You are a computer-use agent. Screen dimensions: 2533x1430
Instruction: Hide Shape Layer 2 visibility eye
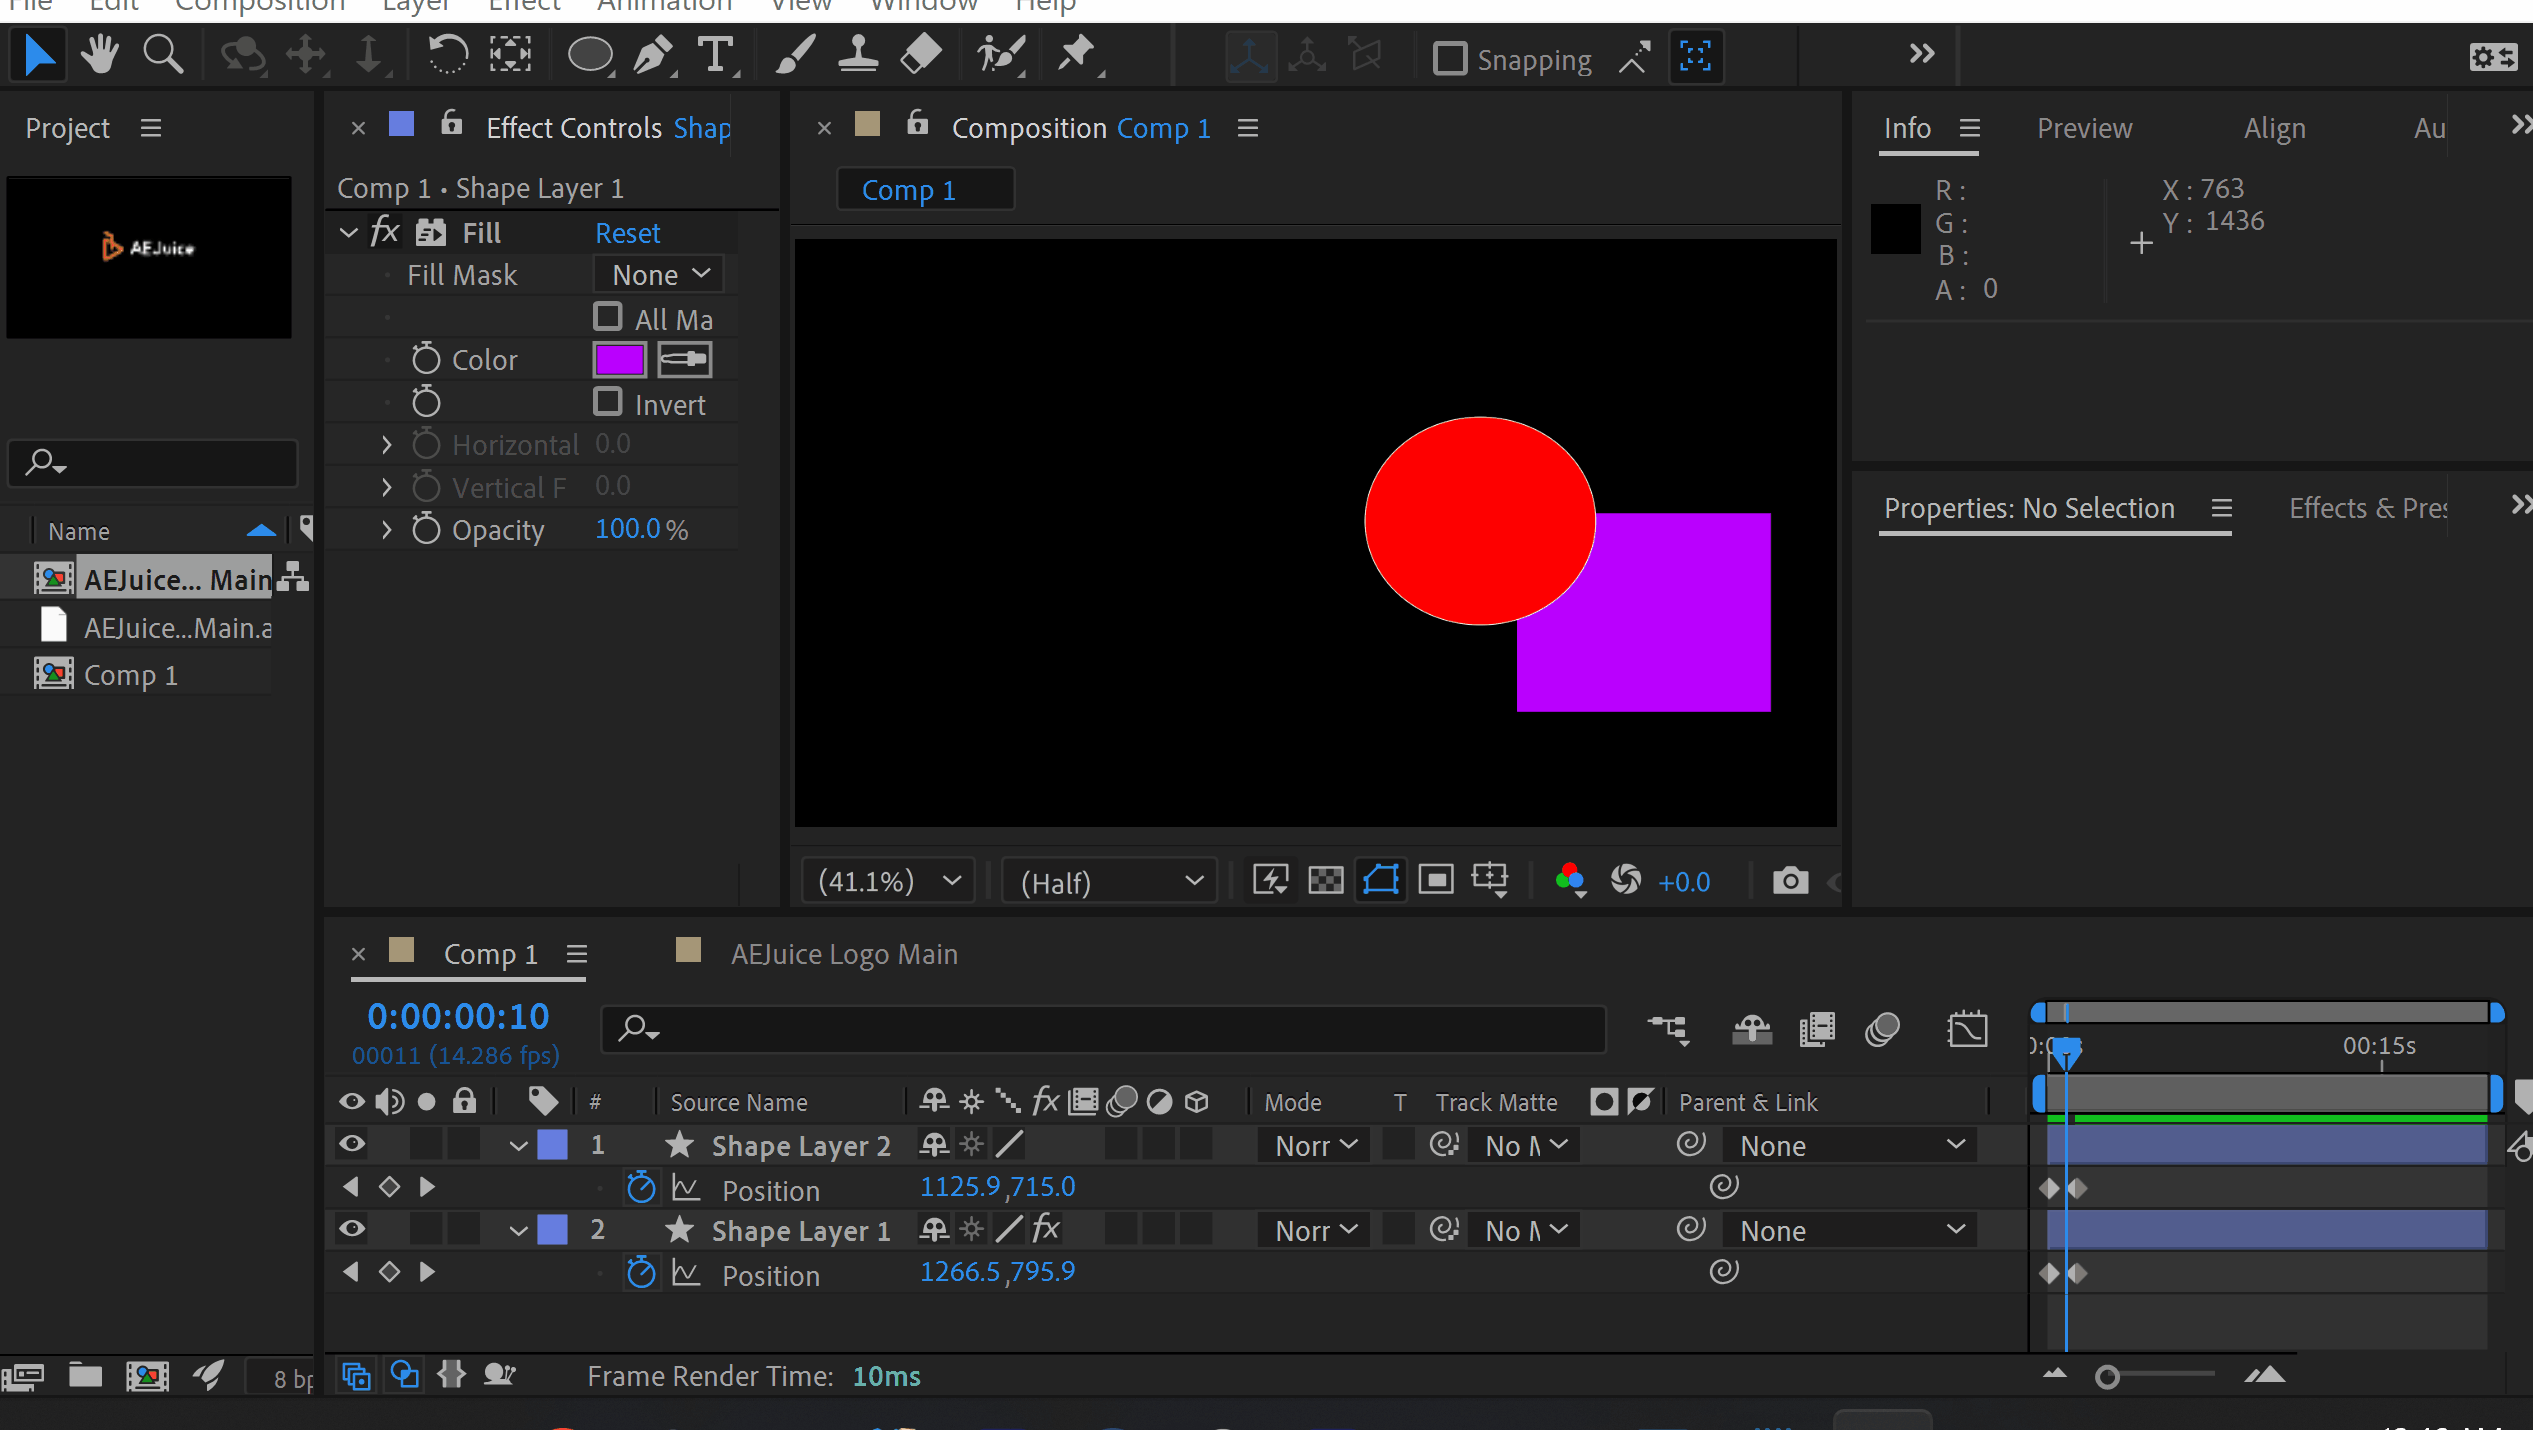coord(352,1144)
